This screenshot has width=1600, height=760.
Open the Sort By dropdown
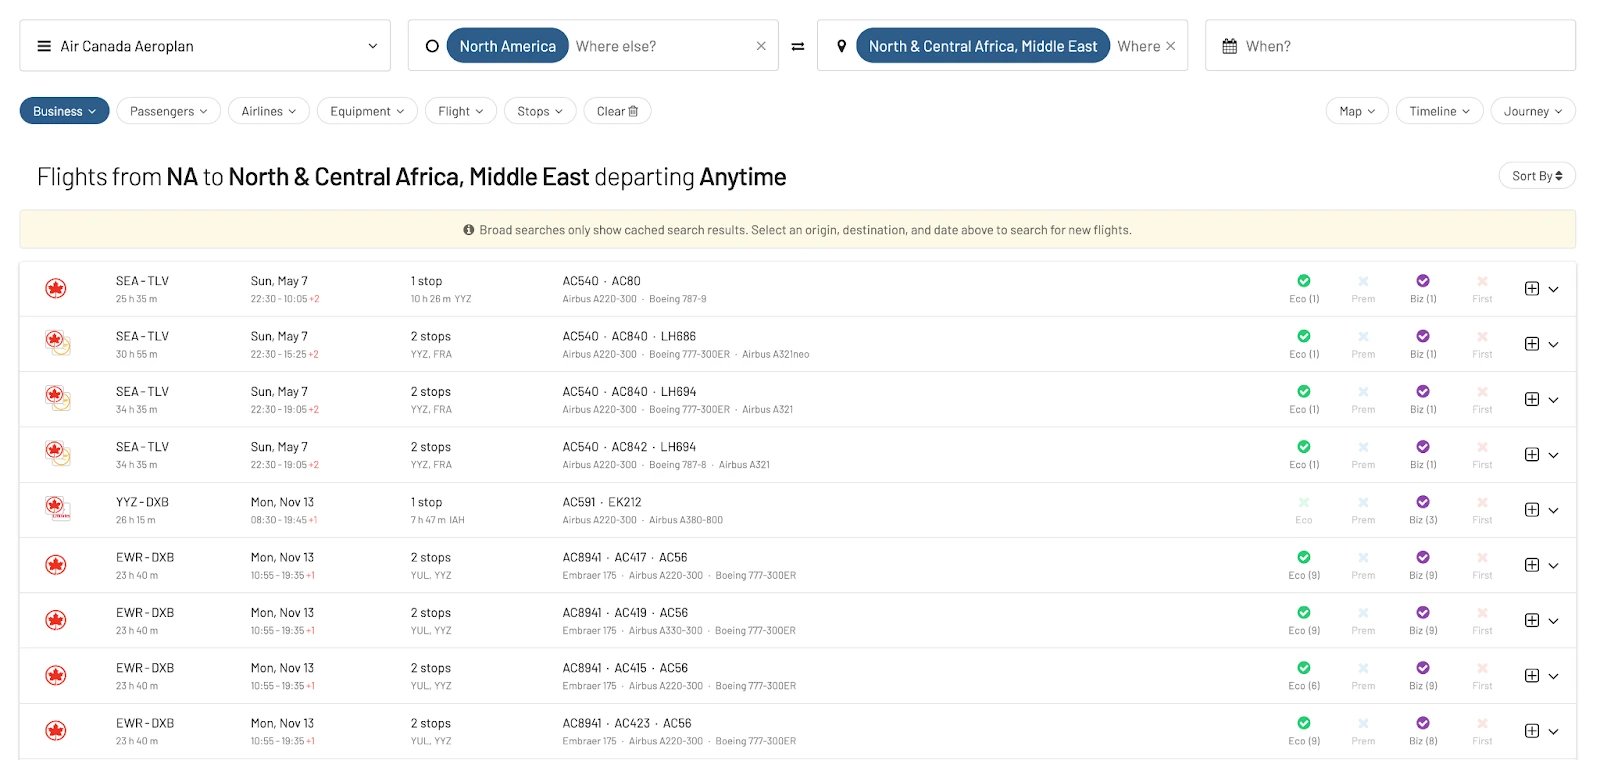(1537, 176)
